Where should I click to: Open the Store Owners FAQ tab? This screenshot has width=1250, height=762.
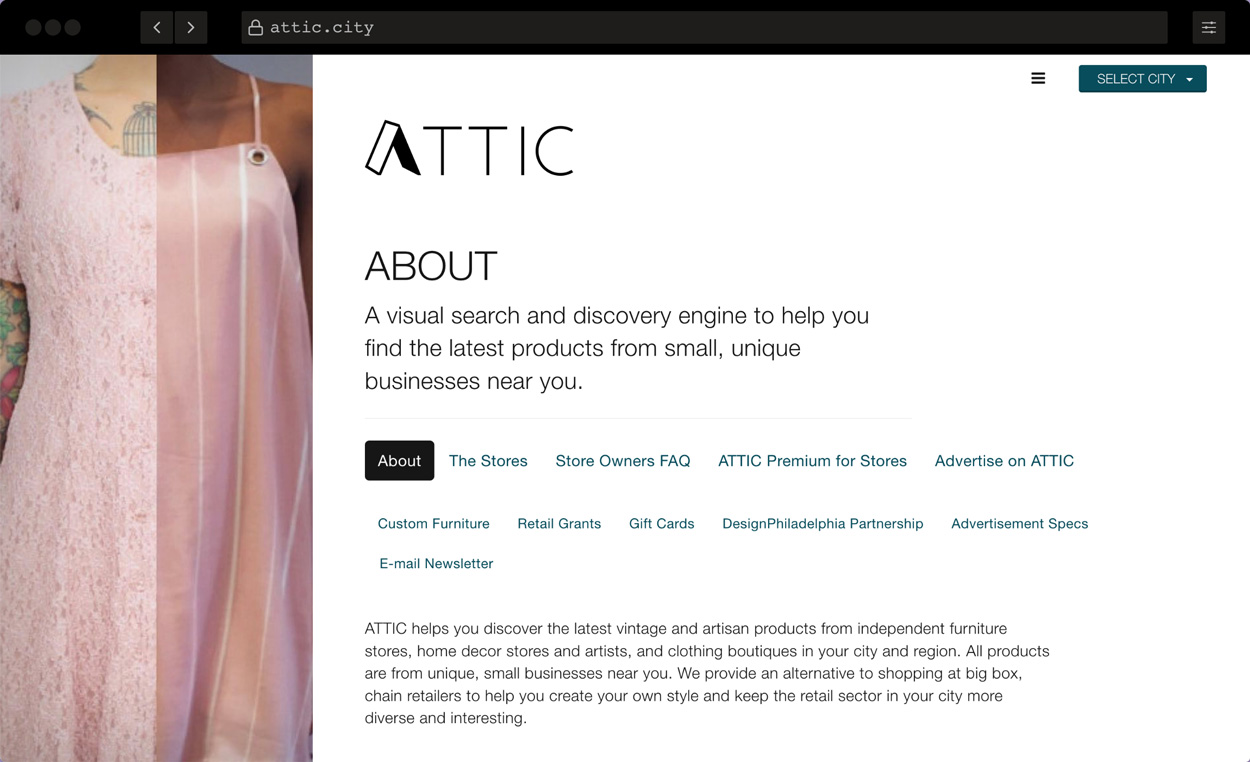[x=623, y=460]
